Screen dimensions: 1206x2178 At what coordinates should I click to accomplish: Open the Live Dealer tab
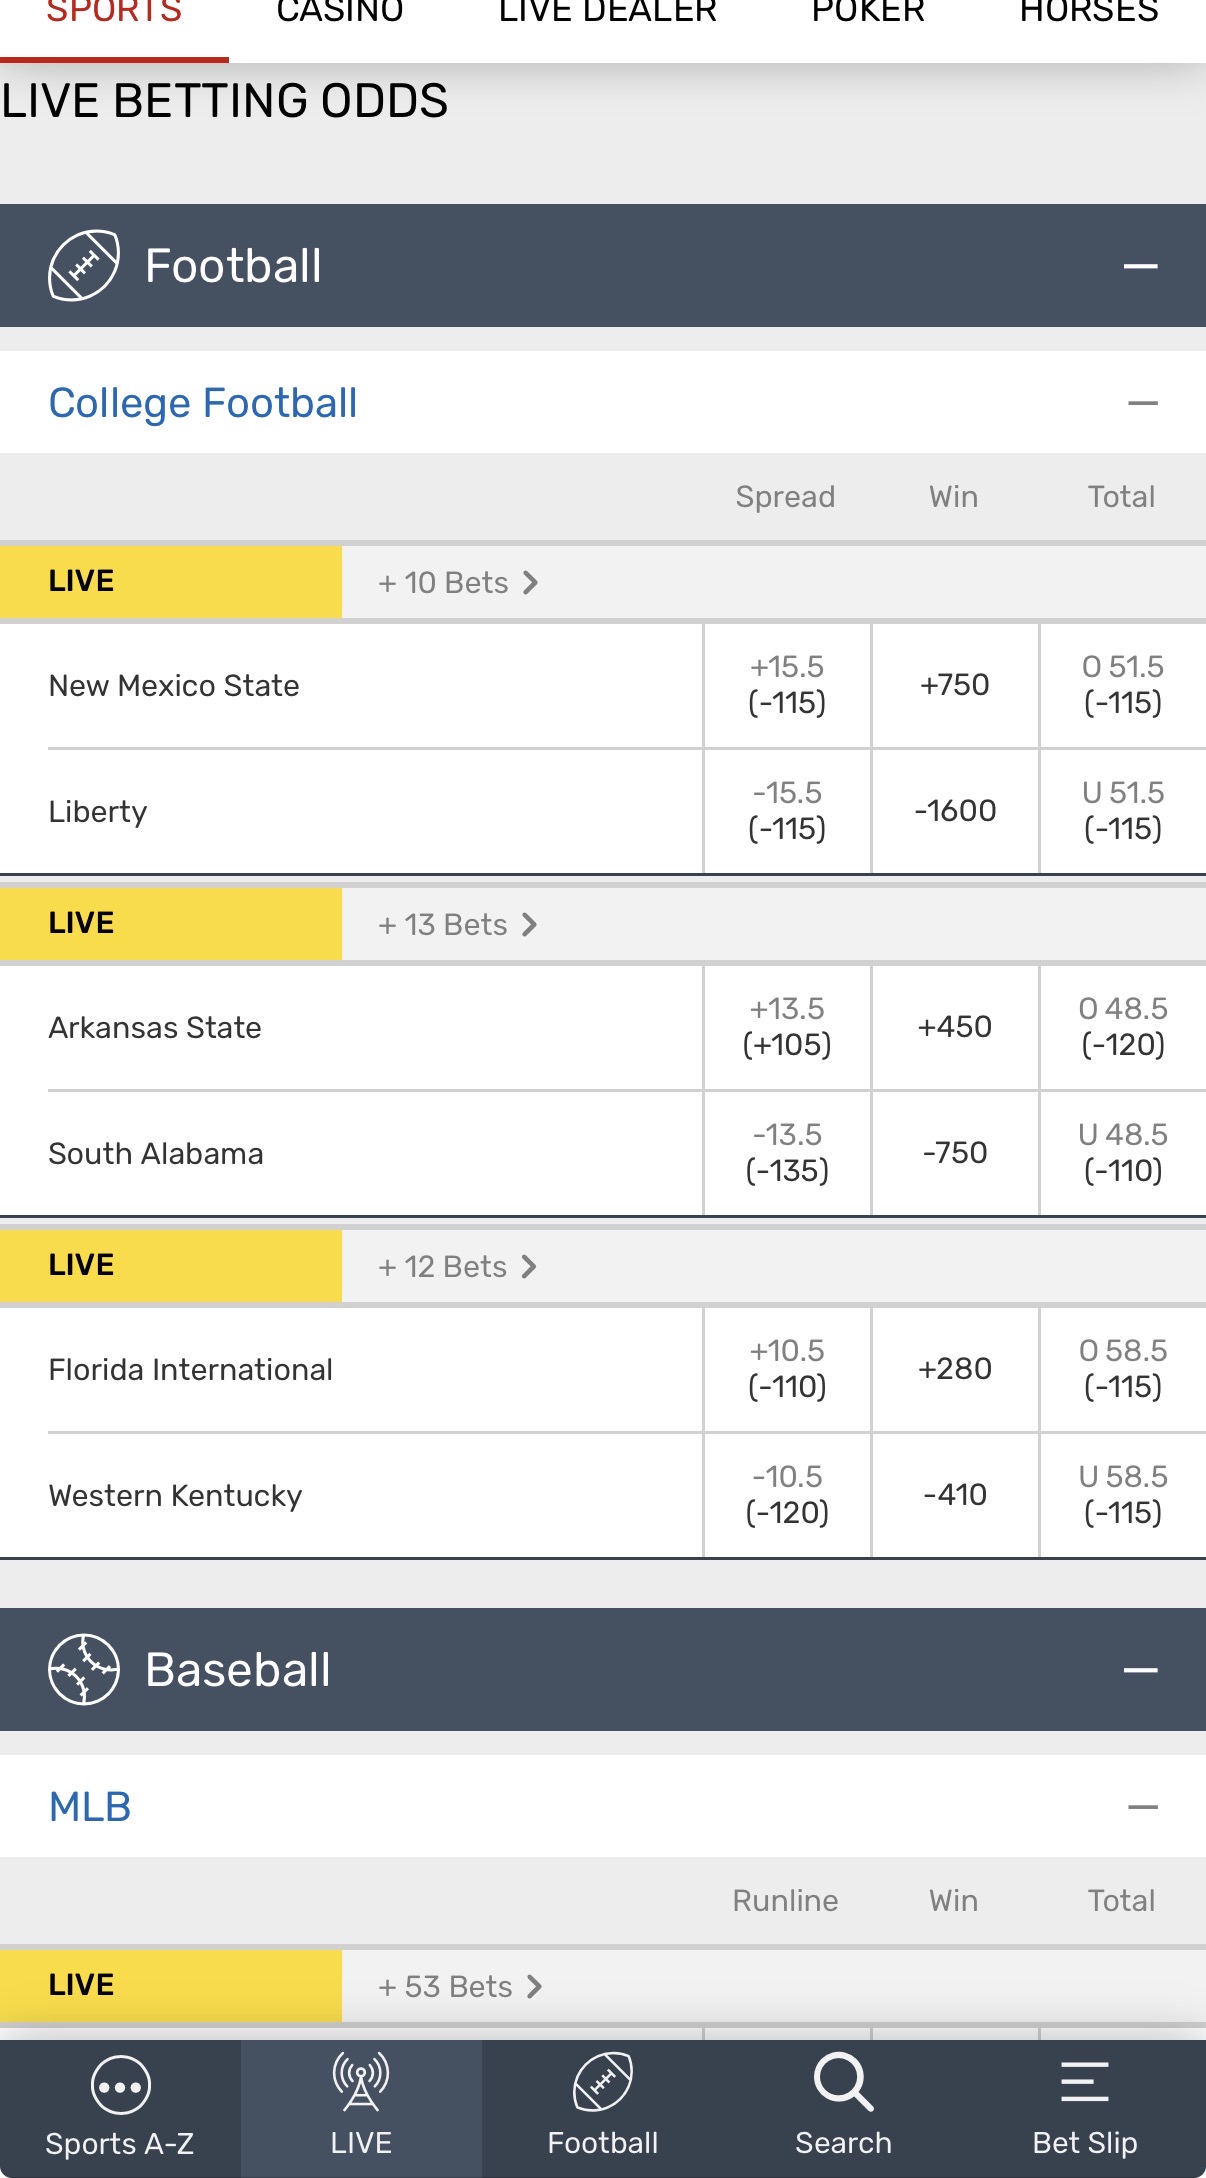607,14
